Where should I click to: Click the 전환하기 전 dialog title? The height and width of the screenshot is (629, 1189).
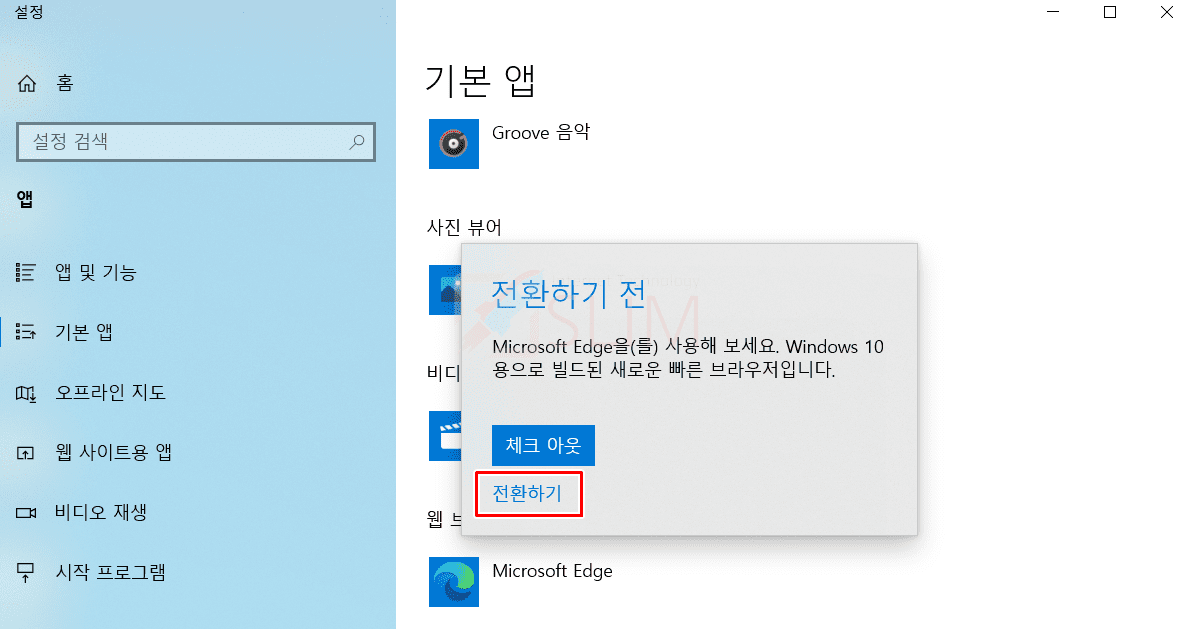pos(569,294)
